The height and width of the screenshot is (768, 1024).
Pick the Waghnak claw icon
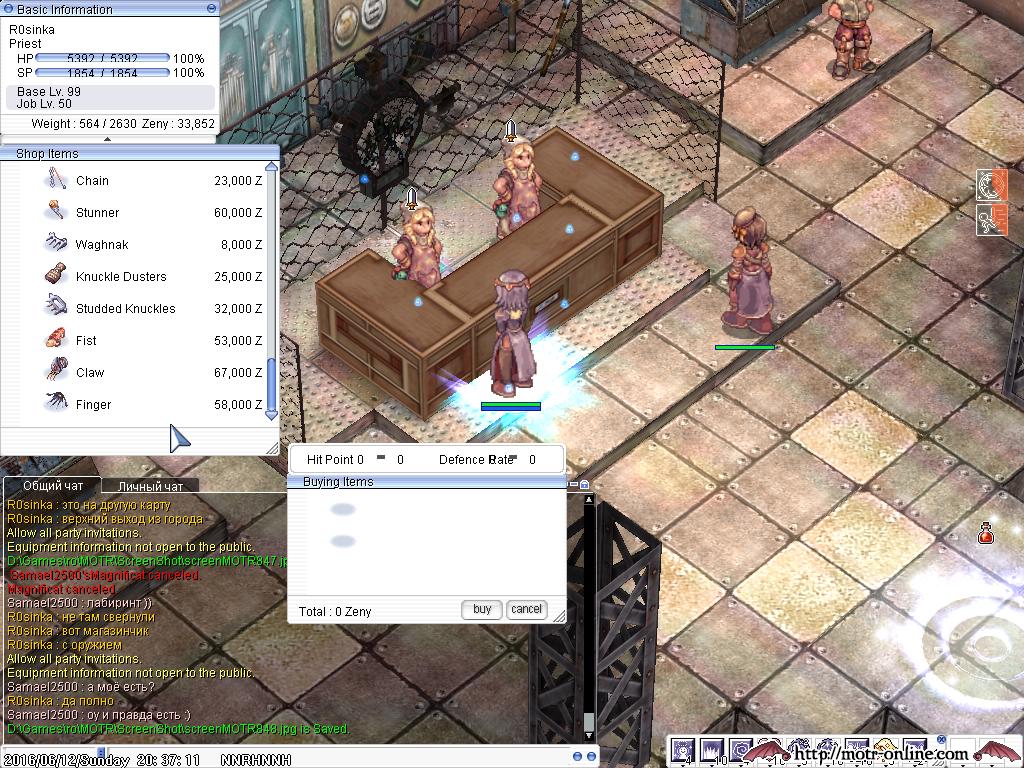56,243
